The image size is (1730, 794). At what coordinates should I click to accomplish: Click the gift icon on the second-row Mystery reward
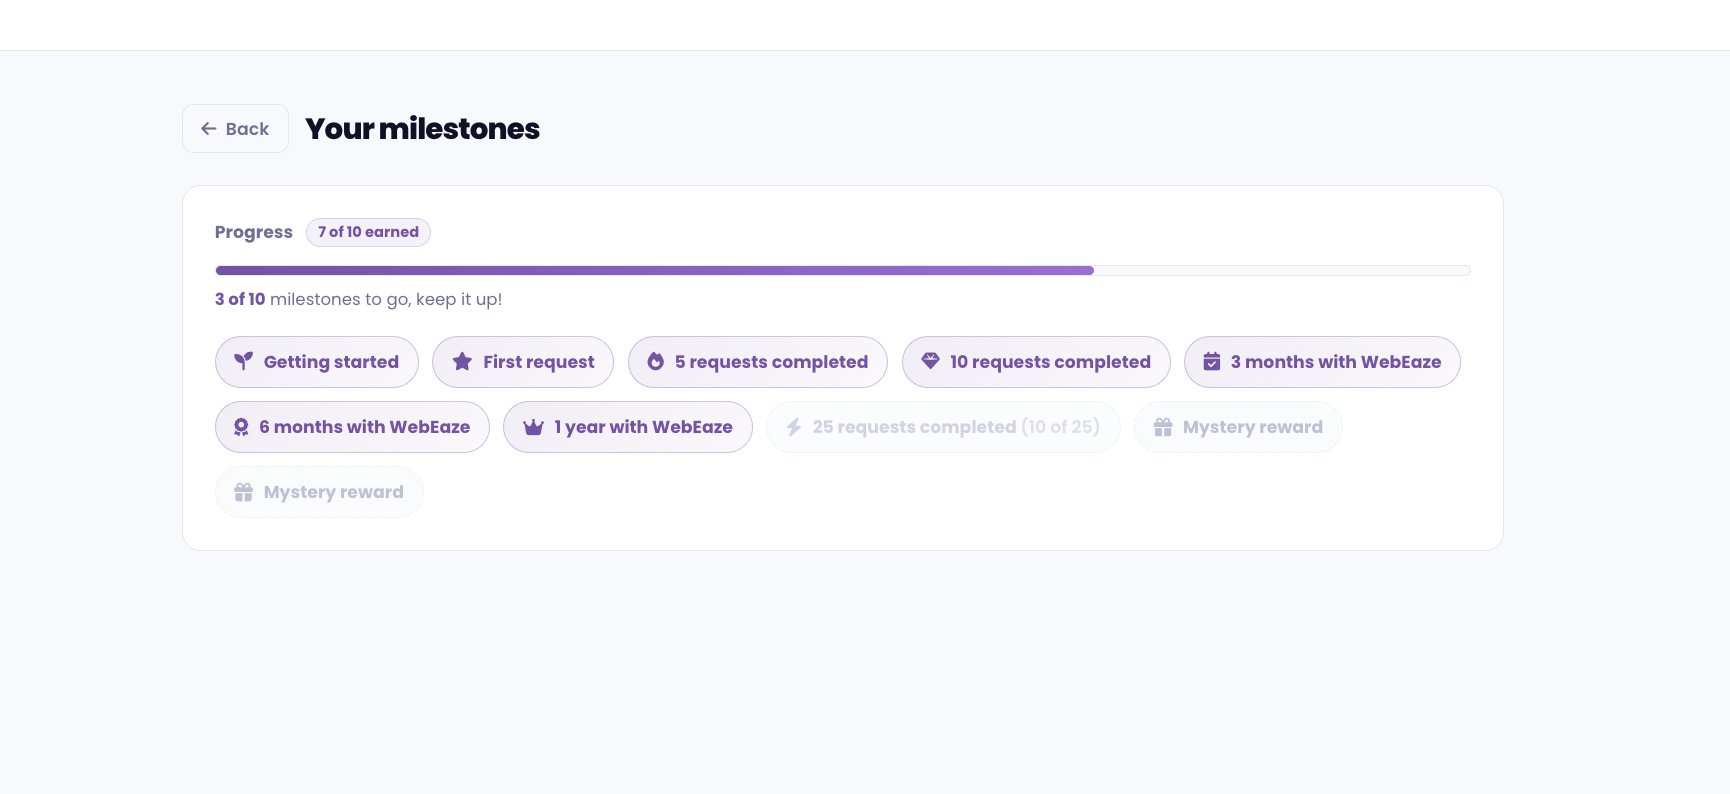(x=1163, y=427)
